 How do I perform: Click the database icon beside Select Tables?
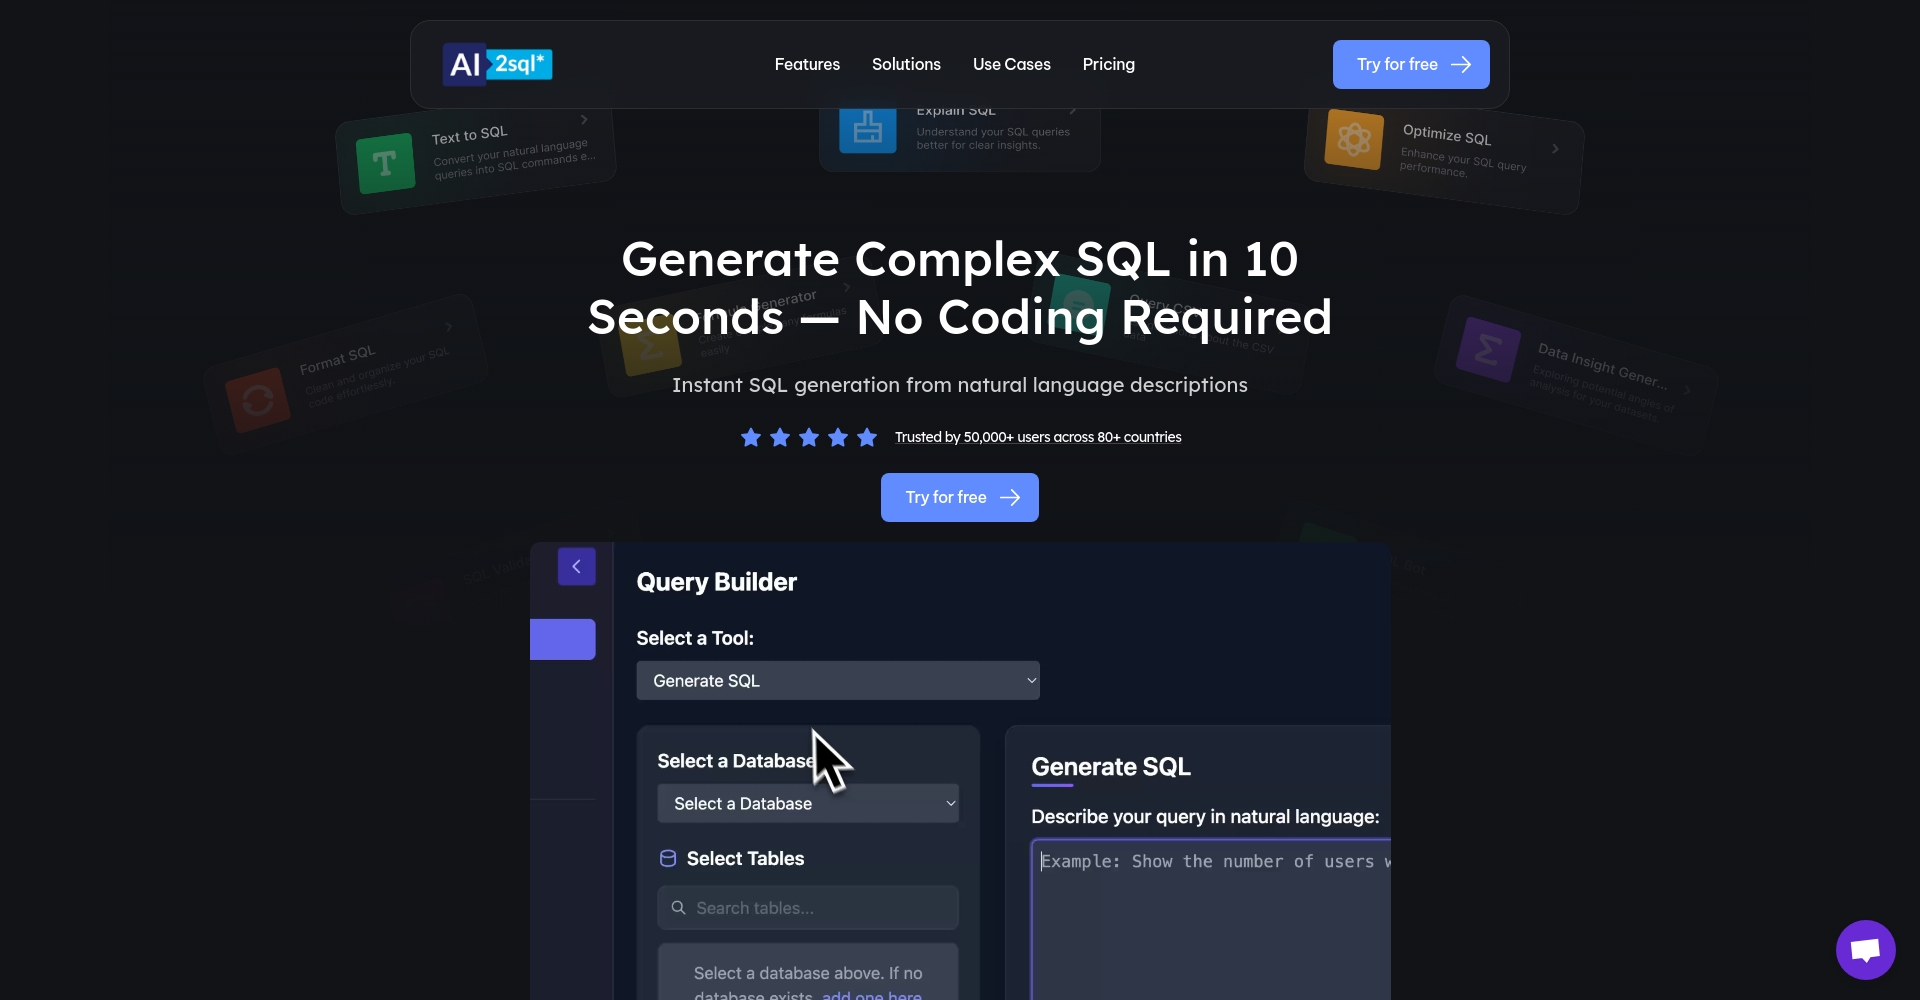(667, 858)
